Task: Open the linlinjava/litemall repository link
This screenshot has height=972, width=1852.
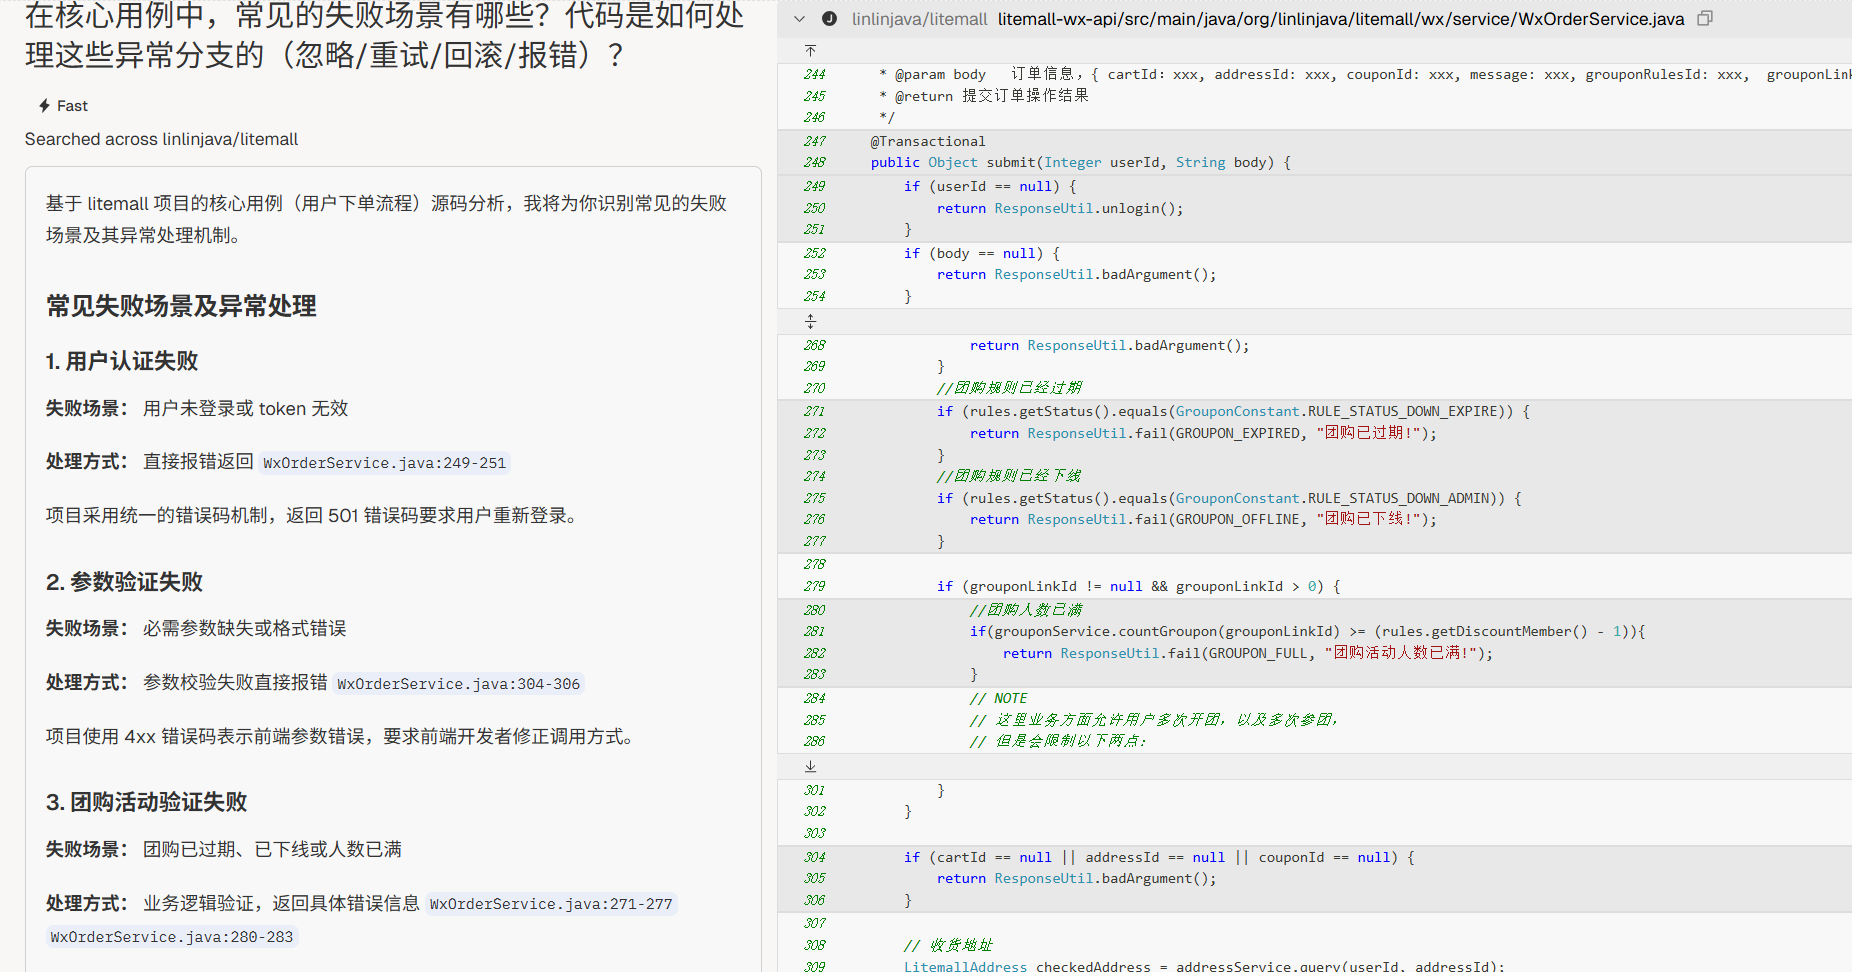Action: click(x=919, y=19)
